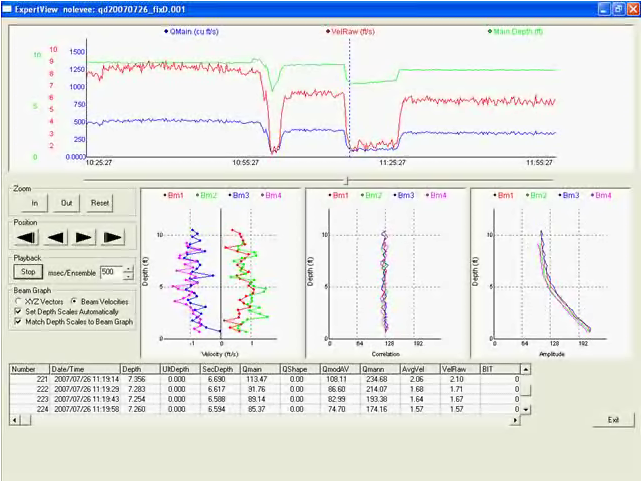Click the msec/Ensemble value field
The image size is (642, 482).
[x=109, y=272]
